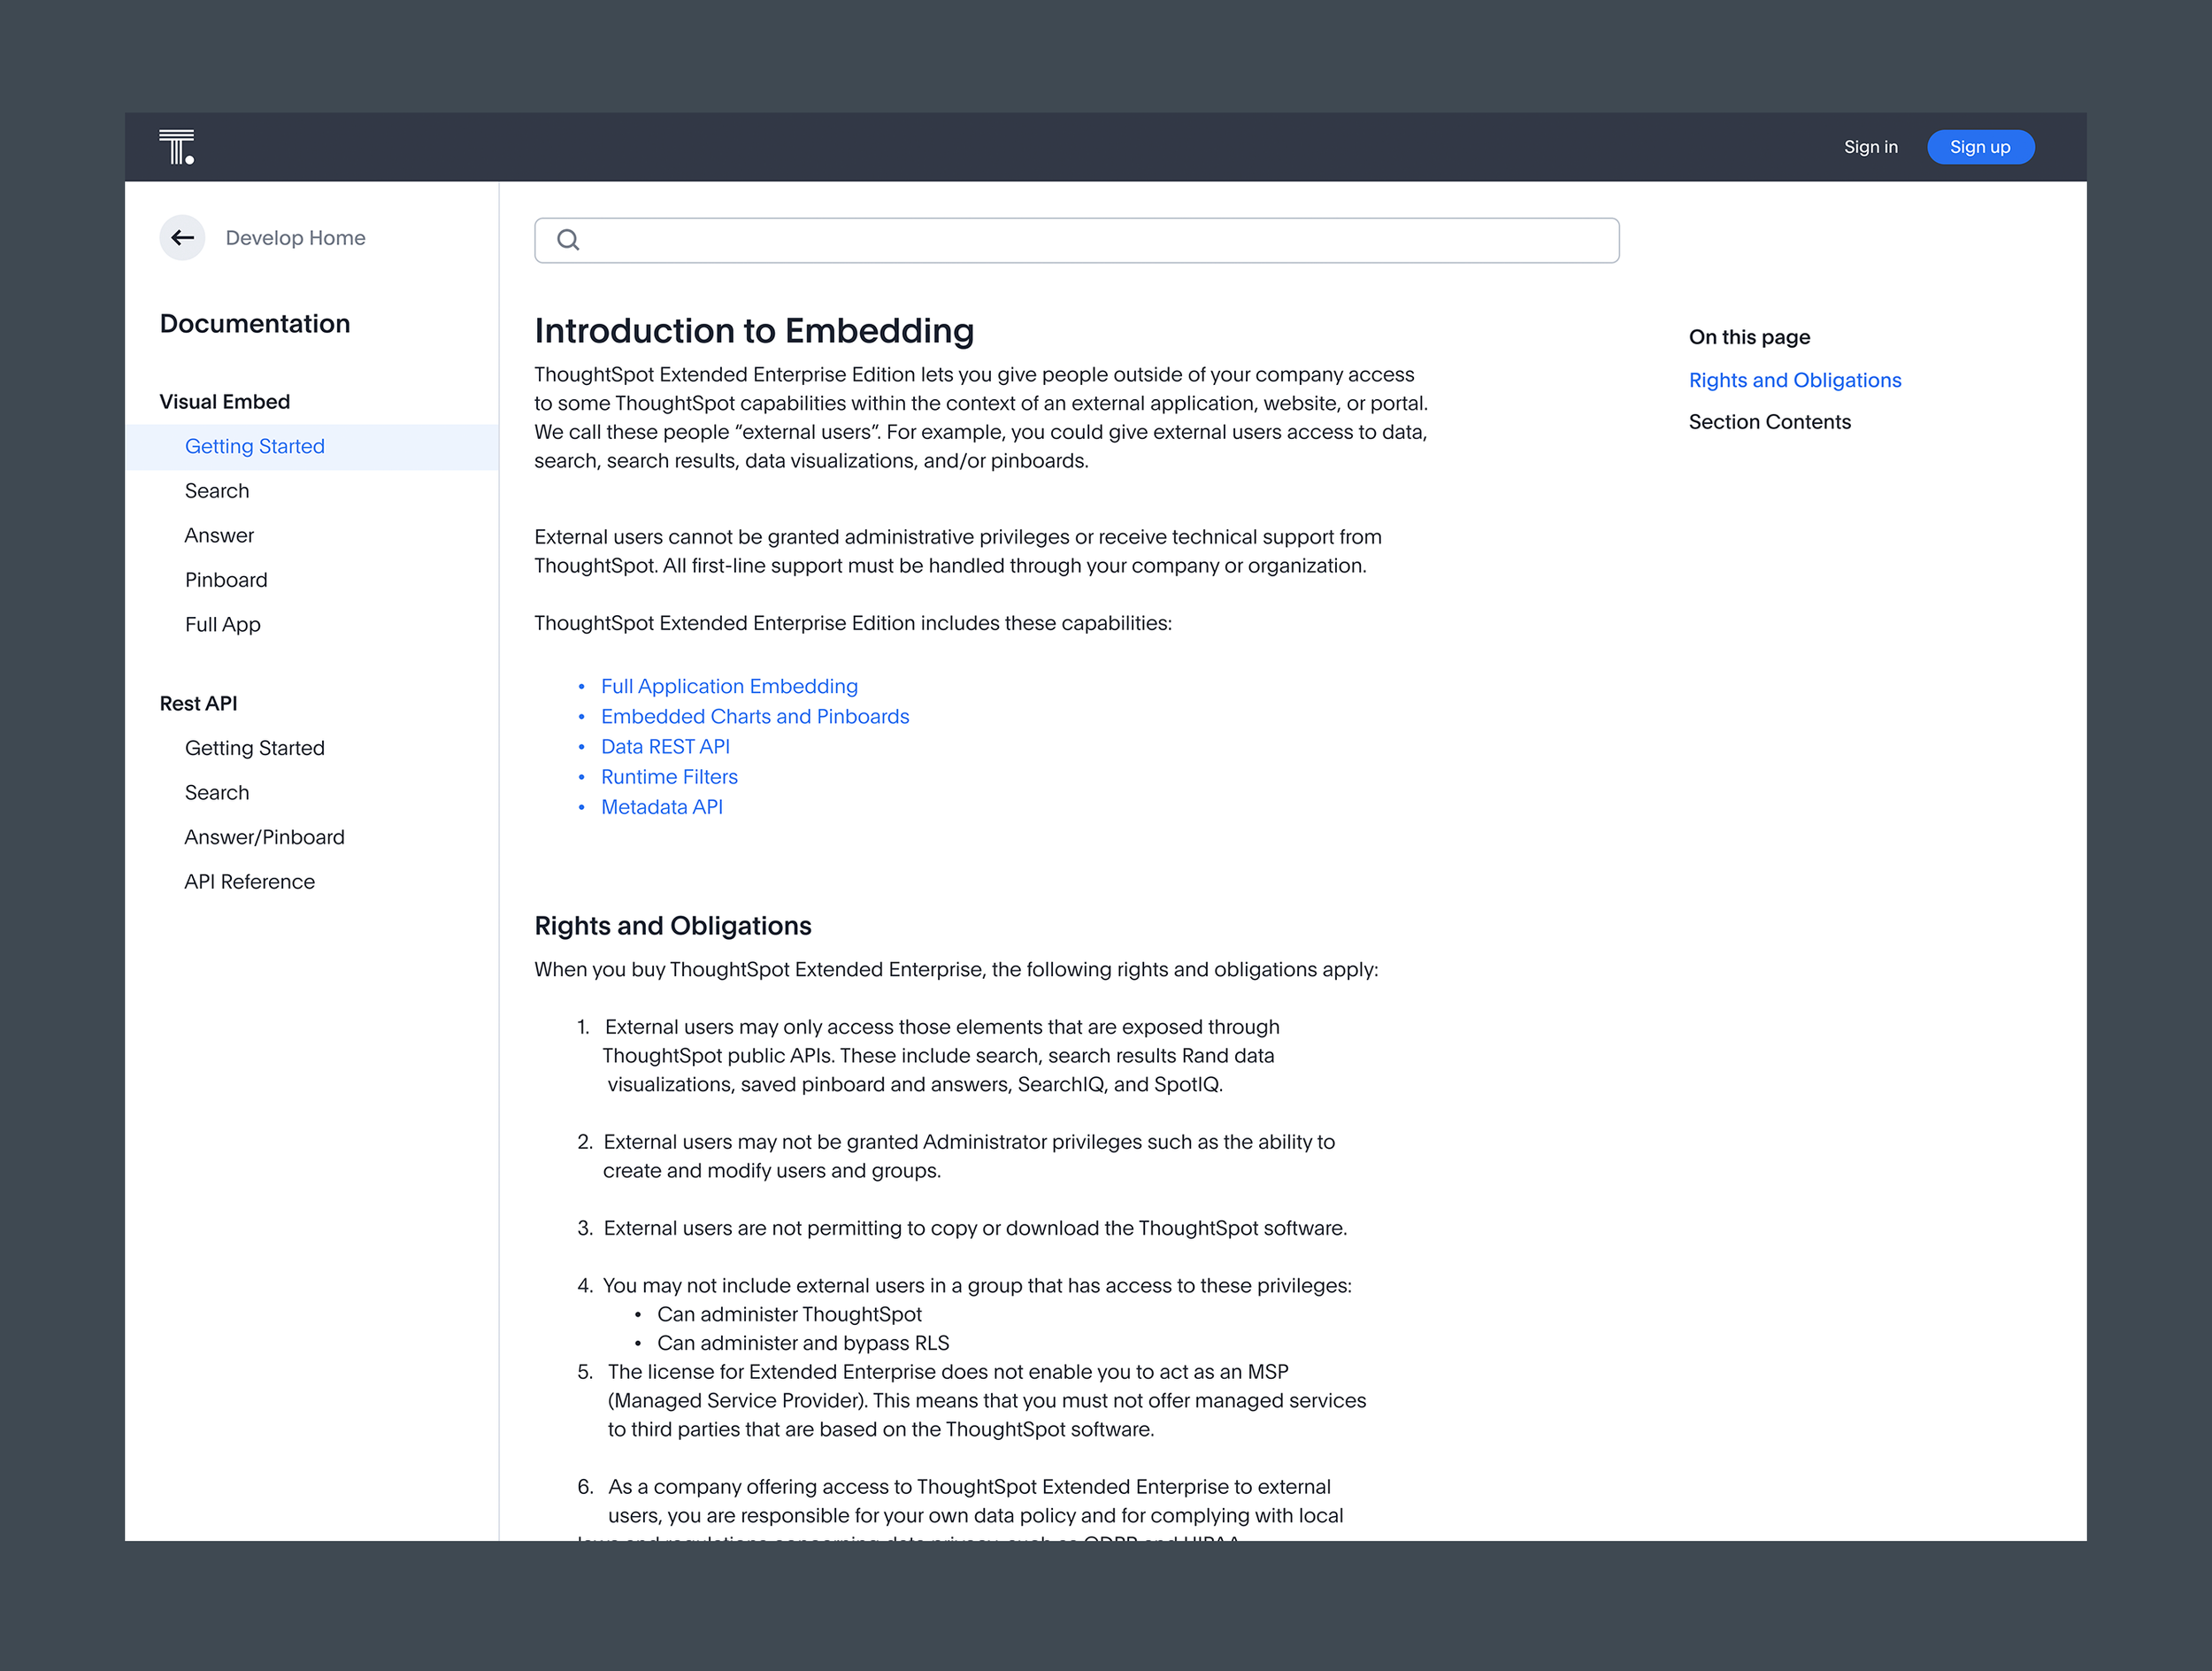Click the On this page heading
The width and height of the screenshot is (2212, 1671).
click(x=1750, y=337)
